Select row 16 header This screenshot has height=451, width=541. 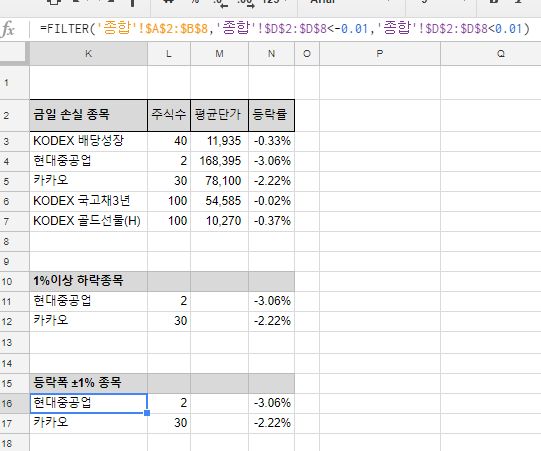tap(14, 403)
